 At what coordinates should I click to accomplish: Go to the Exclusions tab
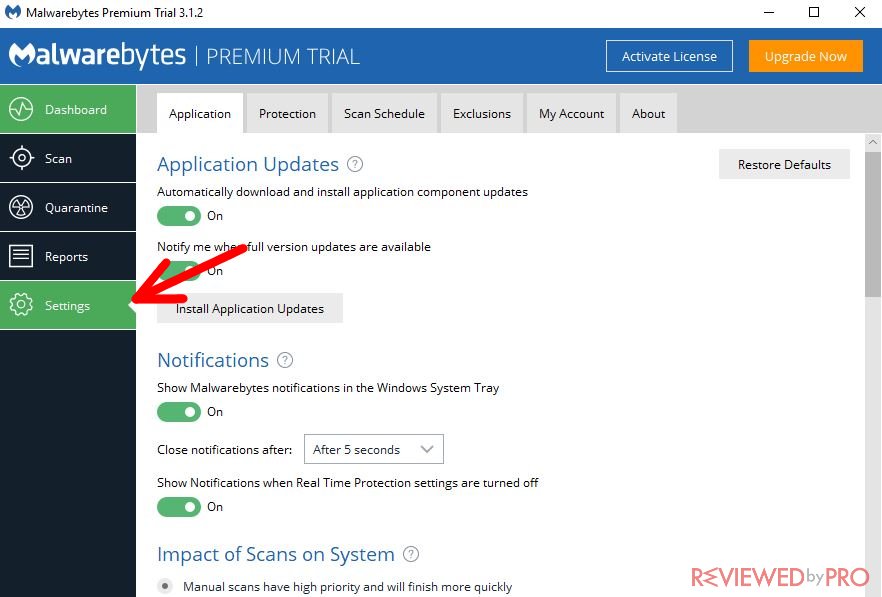click(482, 113)
